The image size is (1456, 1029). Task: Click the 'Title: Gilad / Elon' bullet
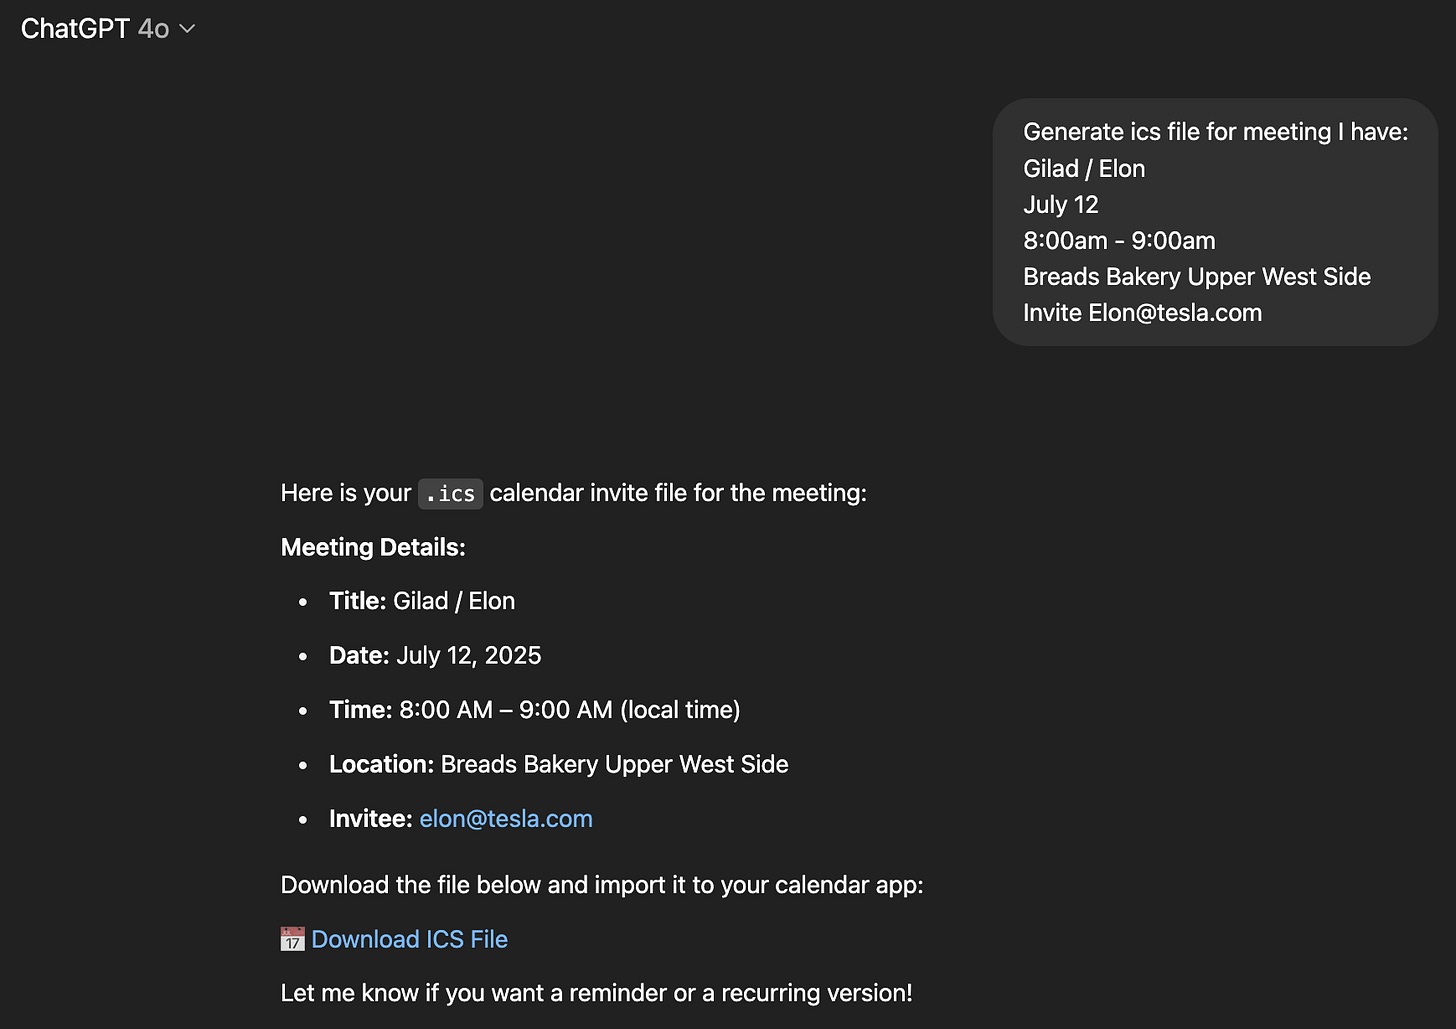(x=422, y=601)
